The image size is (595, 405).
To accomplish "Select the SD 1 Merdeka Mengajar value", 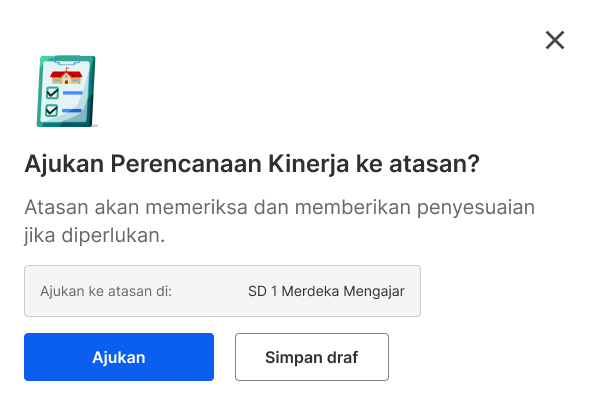I will point(326,291).
